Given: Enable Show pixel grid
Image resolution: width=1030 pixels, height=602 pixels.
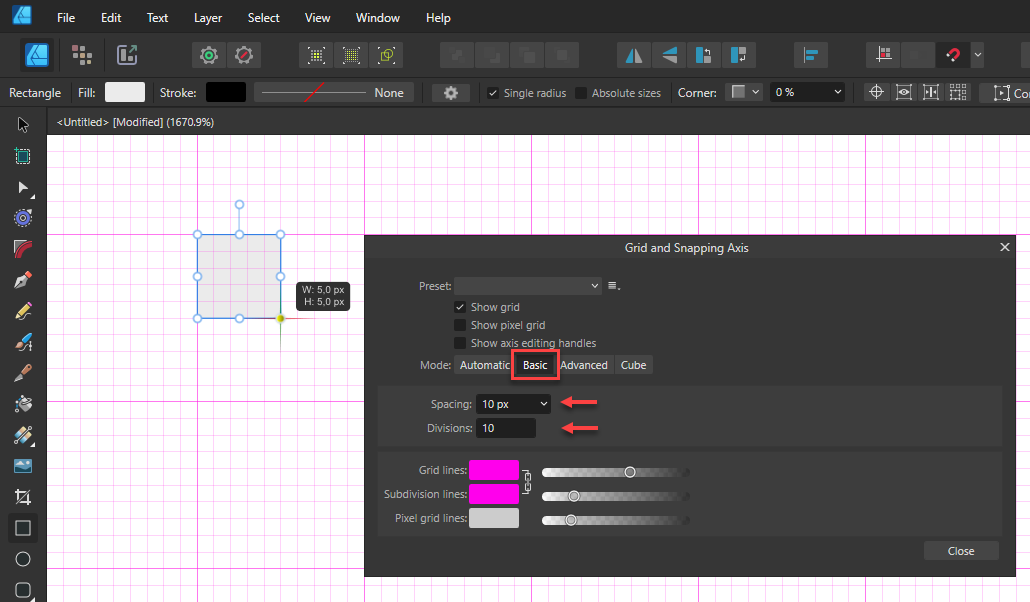Looking at the screenshot, I should click(x=462, y=325).
